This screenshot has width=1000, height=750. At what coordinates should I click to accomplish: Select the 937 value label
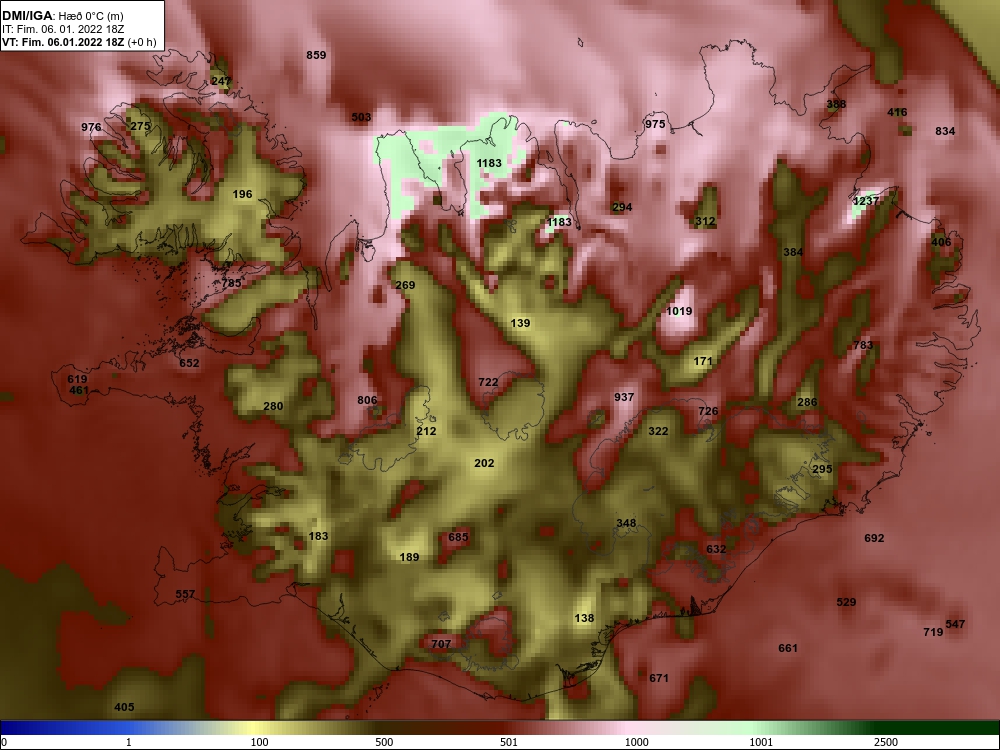tap(624, 397)
